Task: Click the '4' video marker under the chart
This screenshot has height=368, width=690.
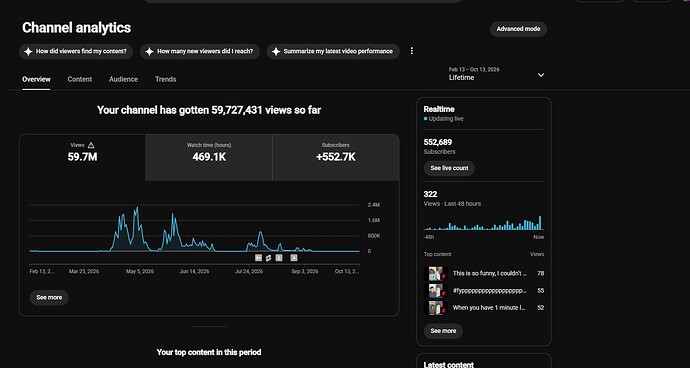Action: [x=294, y=258]
